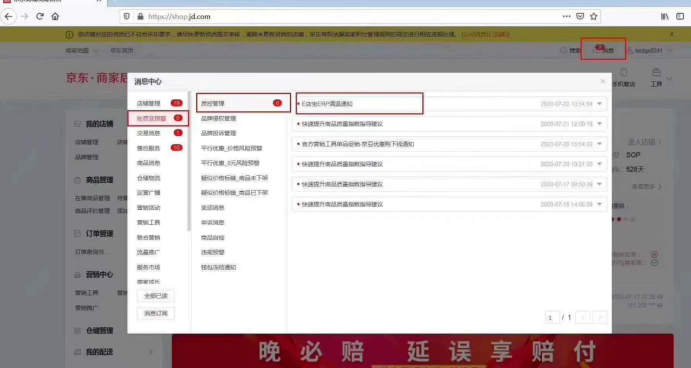Click the 消息订阅 button
The image size is (691, 368).
(156, 313)
